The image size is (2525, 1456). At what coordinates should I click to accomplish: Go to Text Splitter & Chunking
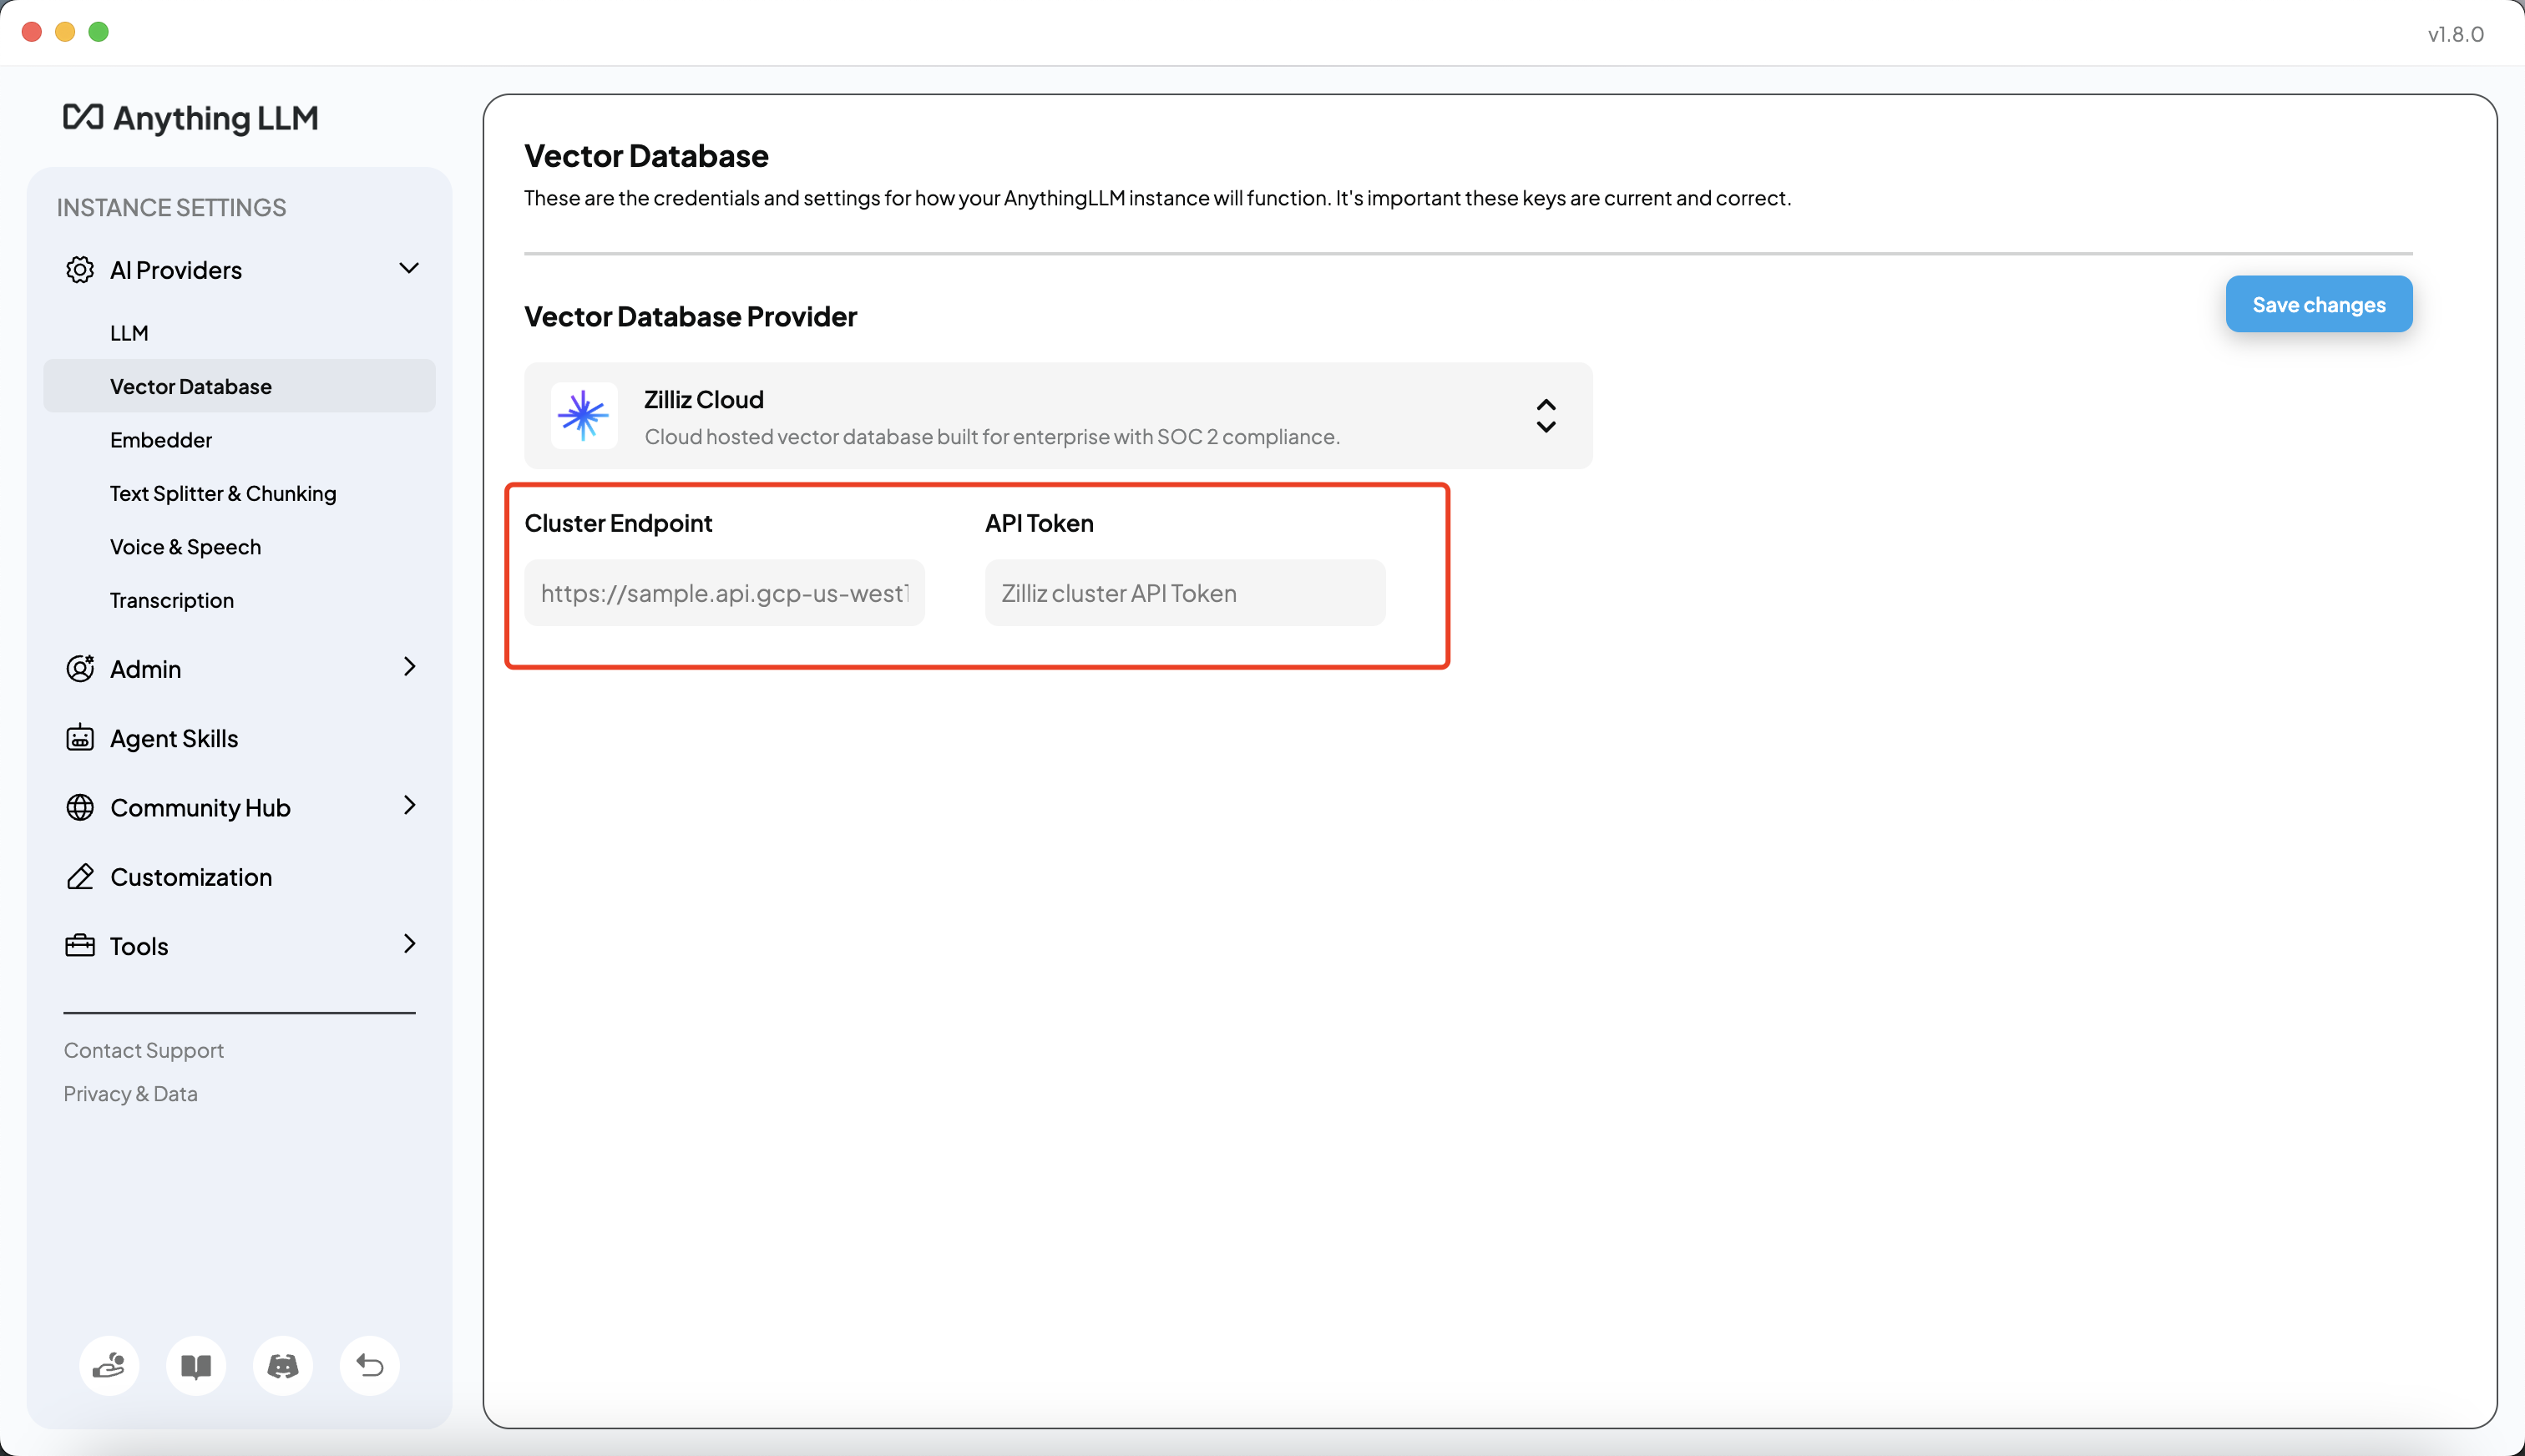pos(223,493)
